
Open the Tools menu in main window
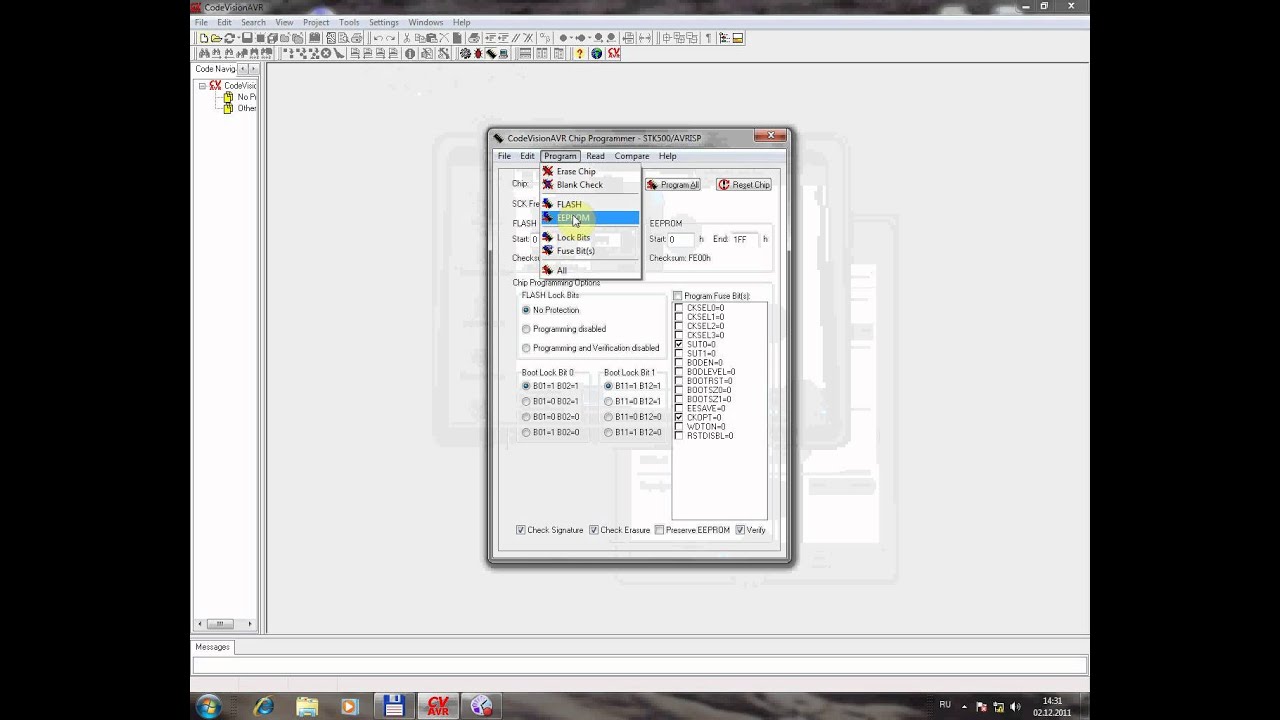[x=349, y=22]
